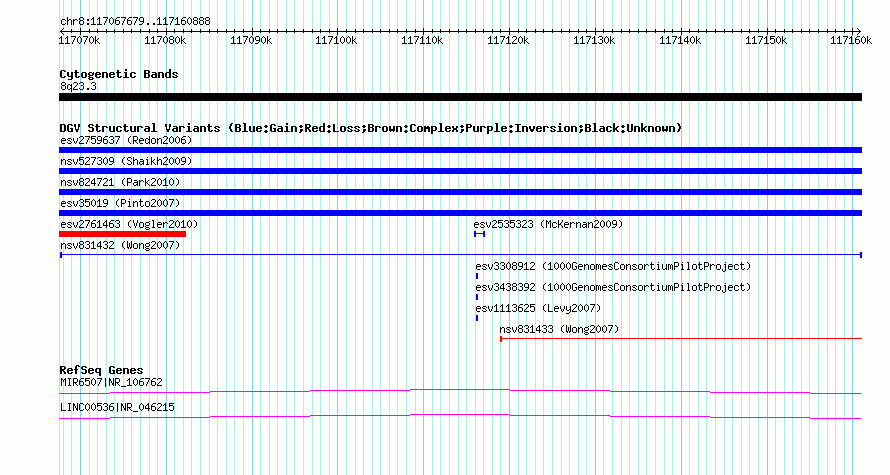The height and width of the screenshot is (475, 890).
Task: Click the 117120k ruler label
Action: pos(509,41)
